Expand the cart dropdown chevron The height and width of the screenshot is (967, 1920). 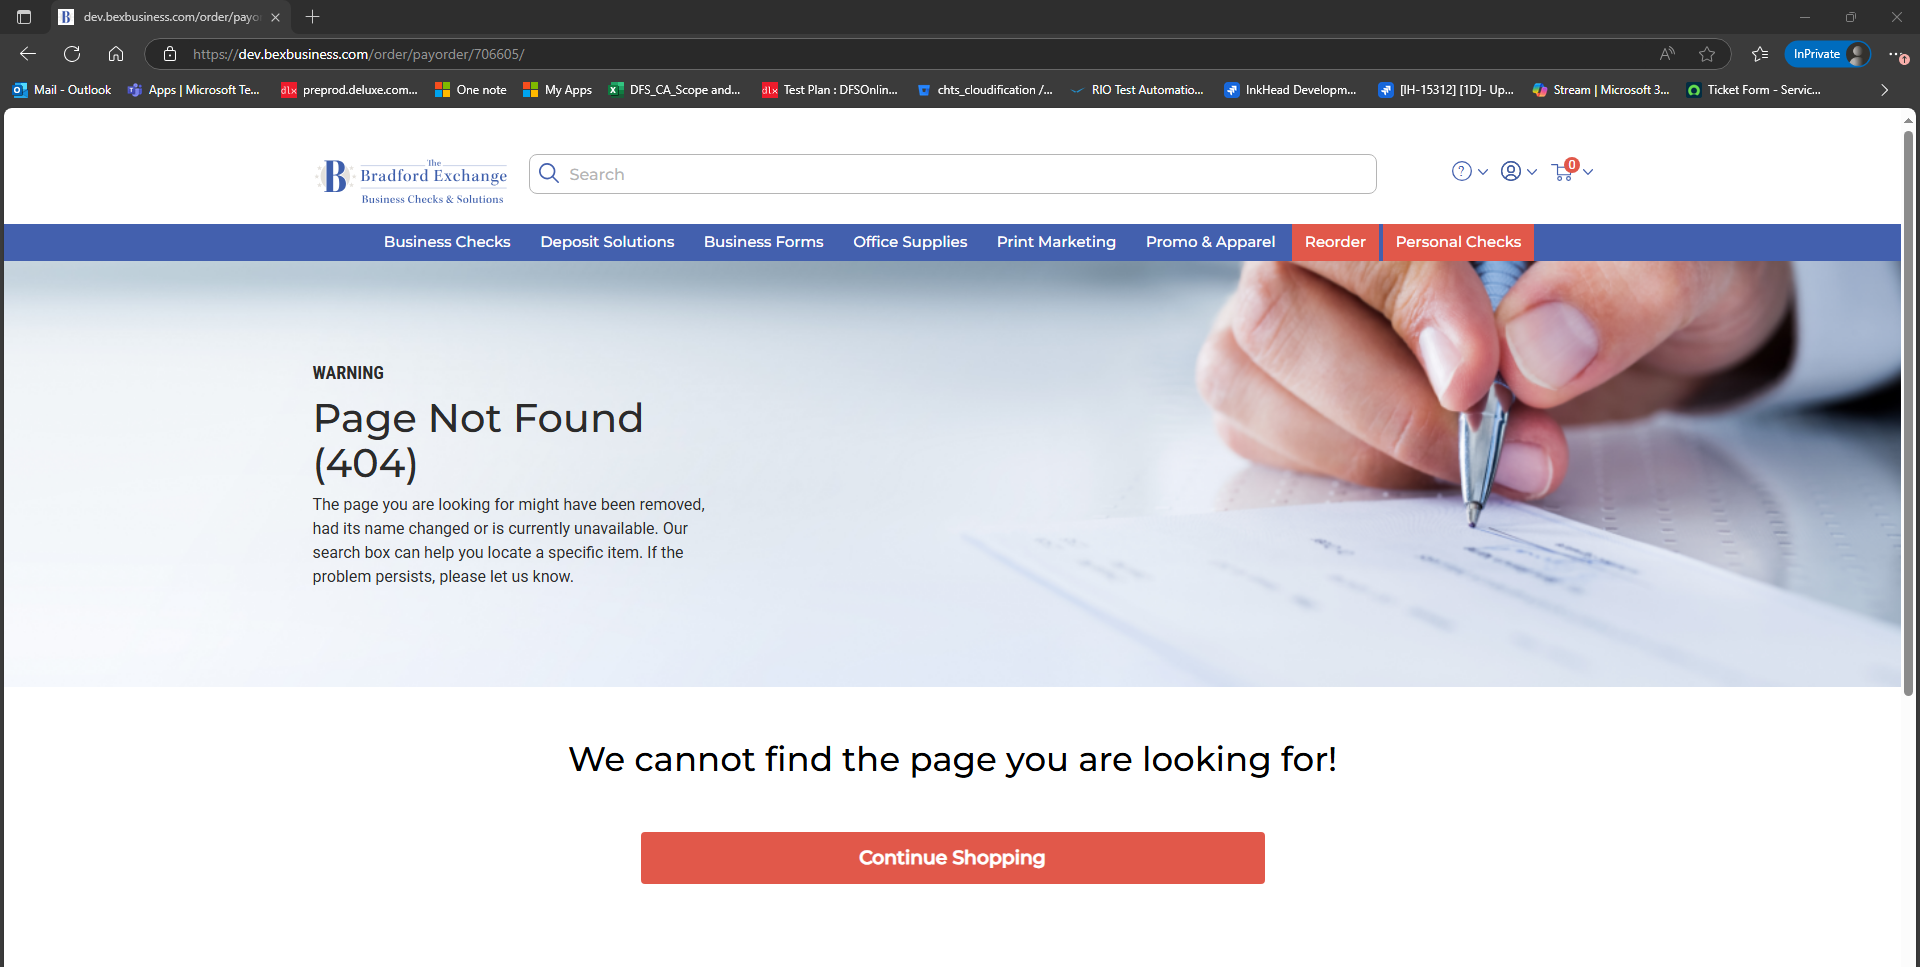coord(1588,172)
